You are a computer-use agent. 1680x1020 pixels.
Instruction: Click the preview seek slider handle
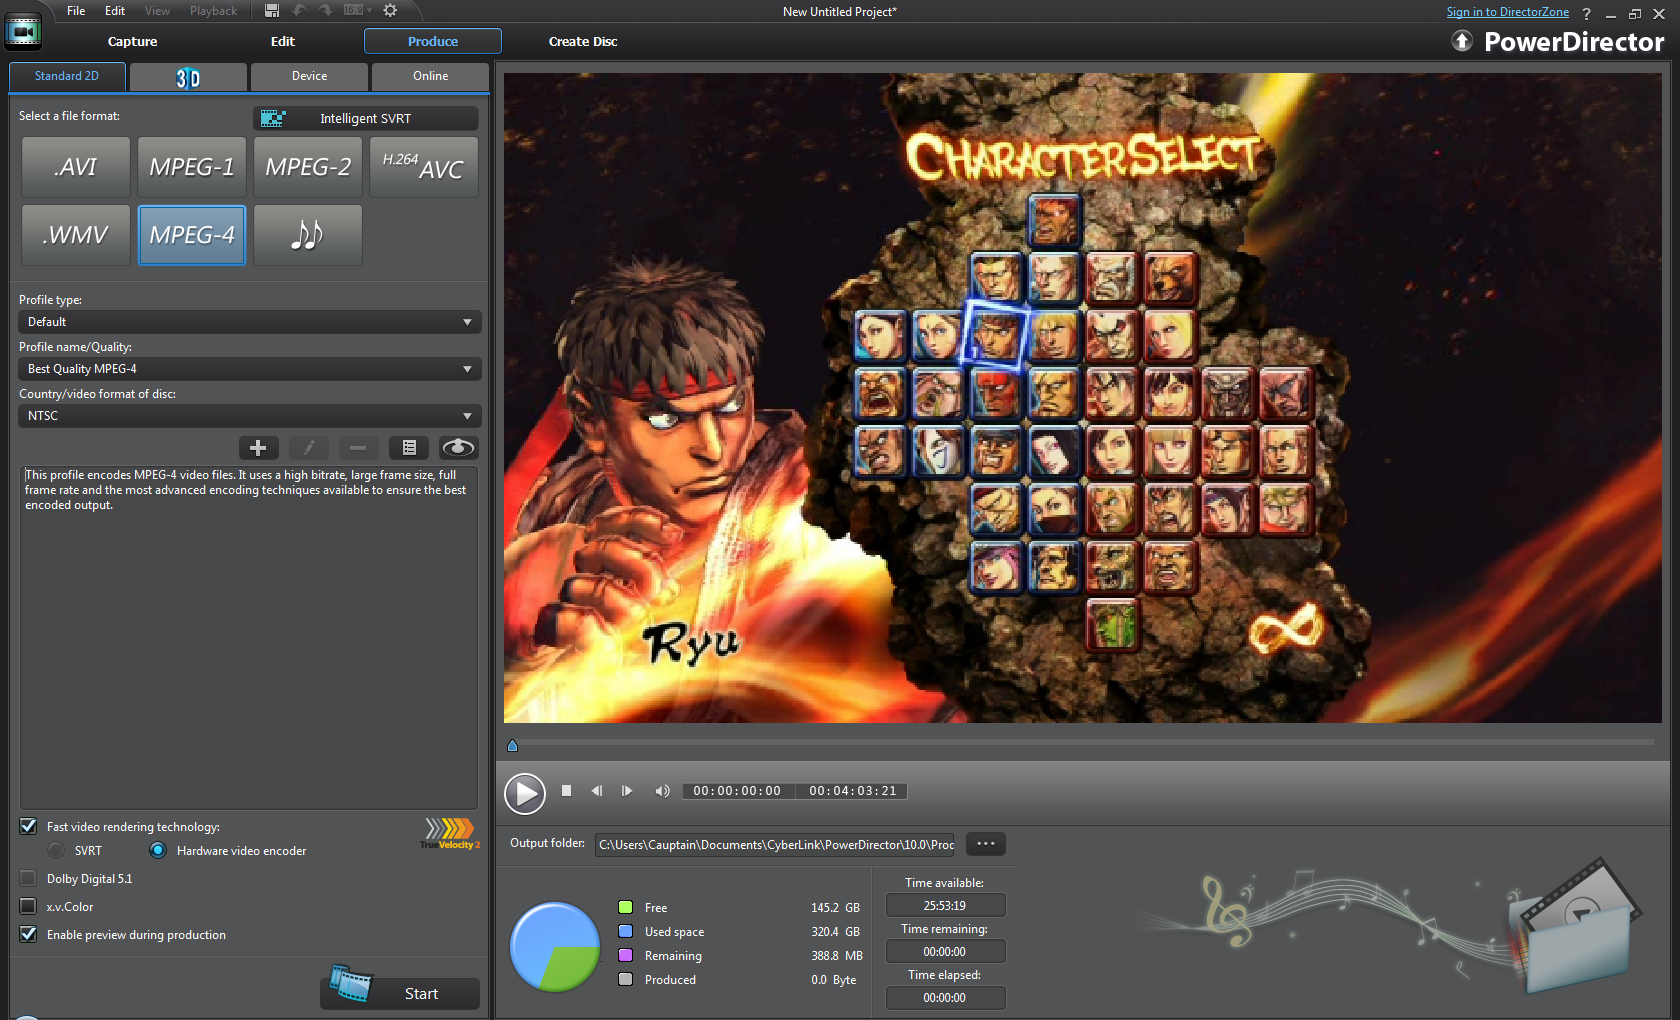point(512,745)
